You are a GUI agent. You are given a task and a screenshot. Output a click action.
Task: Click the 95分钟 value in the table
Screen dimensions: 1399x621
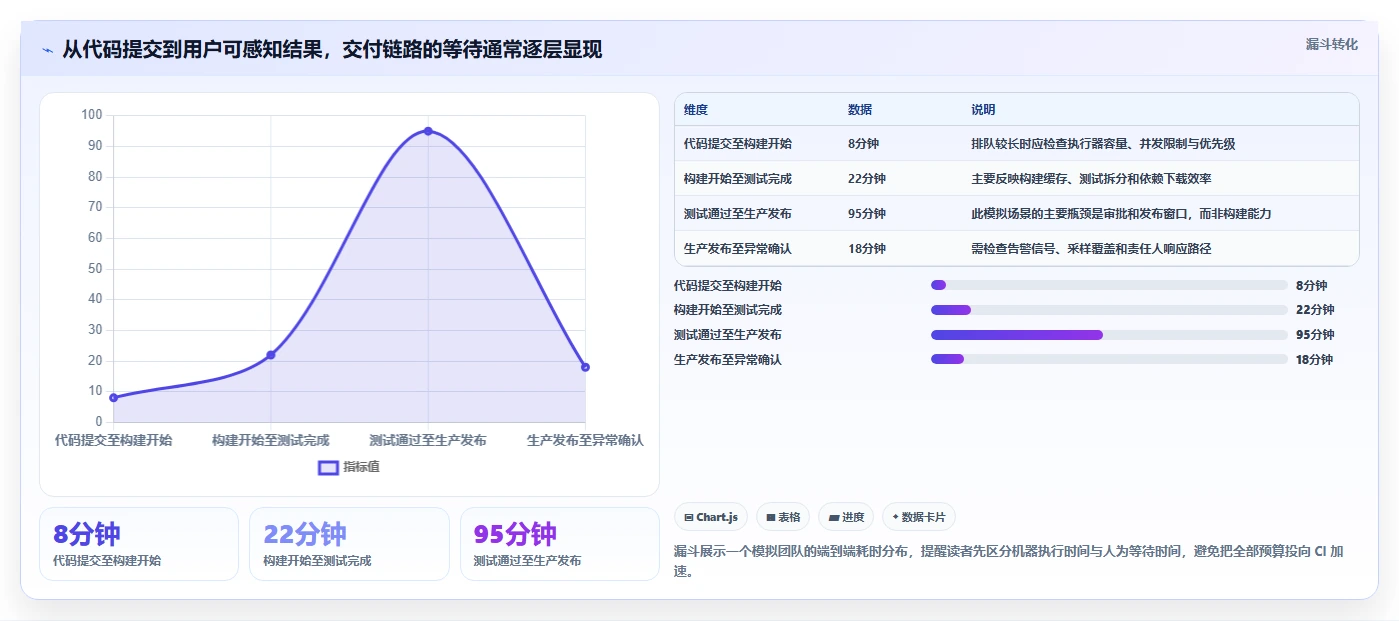[867, 214]
